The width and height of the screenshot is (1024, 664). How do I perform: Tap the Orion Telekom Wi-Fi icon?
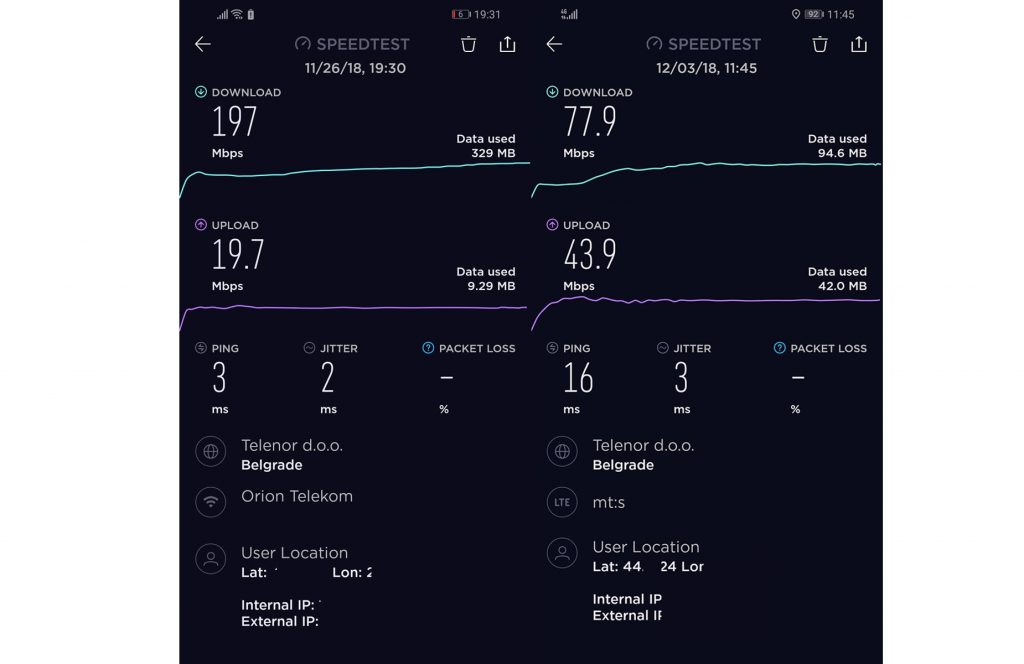pos(210,502)
